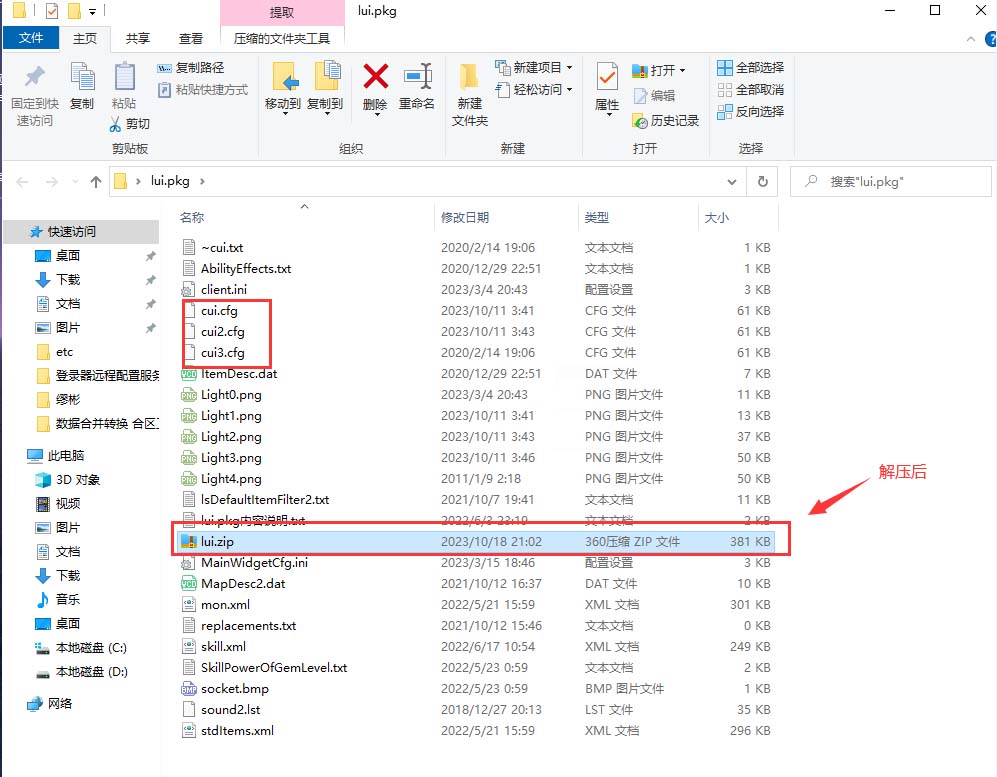The image size is (997, 777).
Task: Click the search lui.pkg input field
Action: coord(890,181)
